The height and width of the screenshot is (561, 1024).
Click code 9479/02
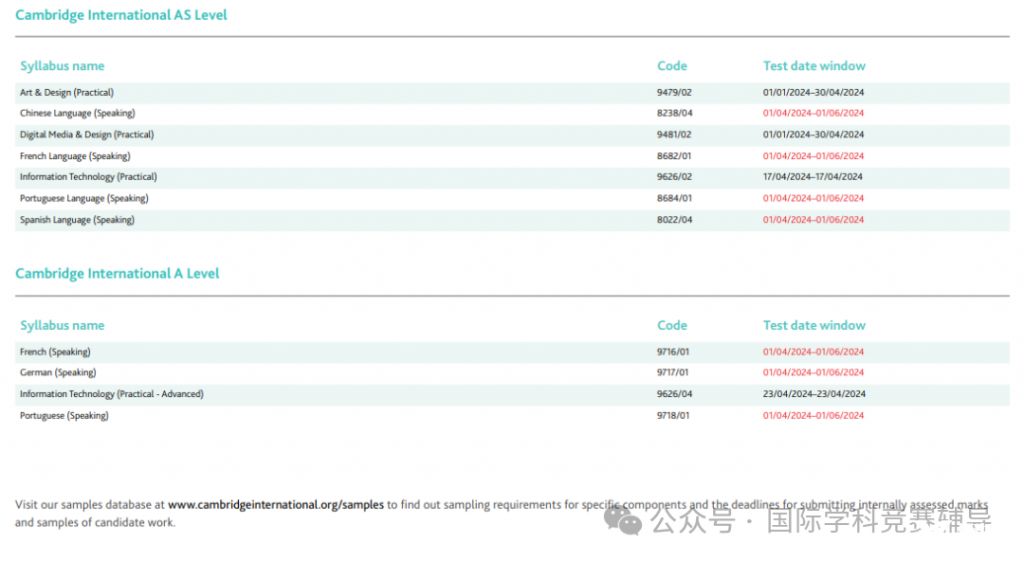[674, 93]
